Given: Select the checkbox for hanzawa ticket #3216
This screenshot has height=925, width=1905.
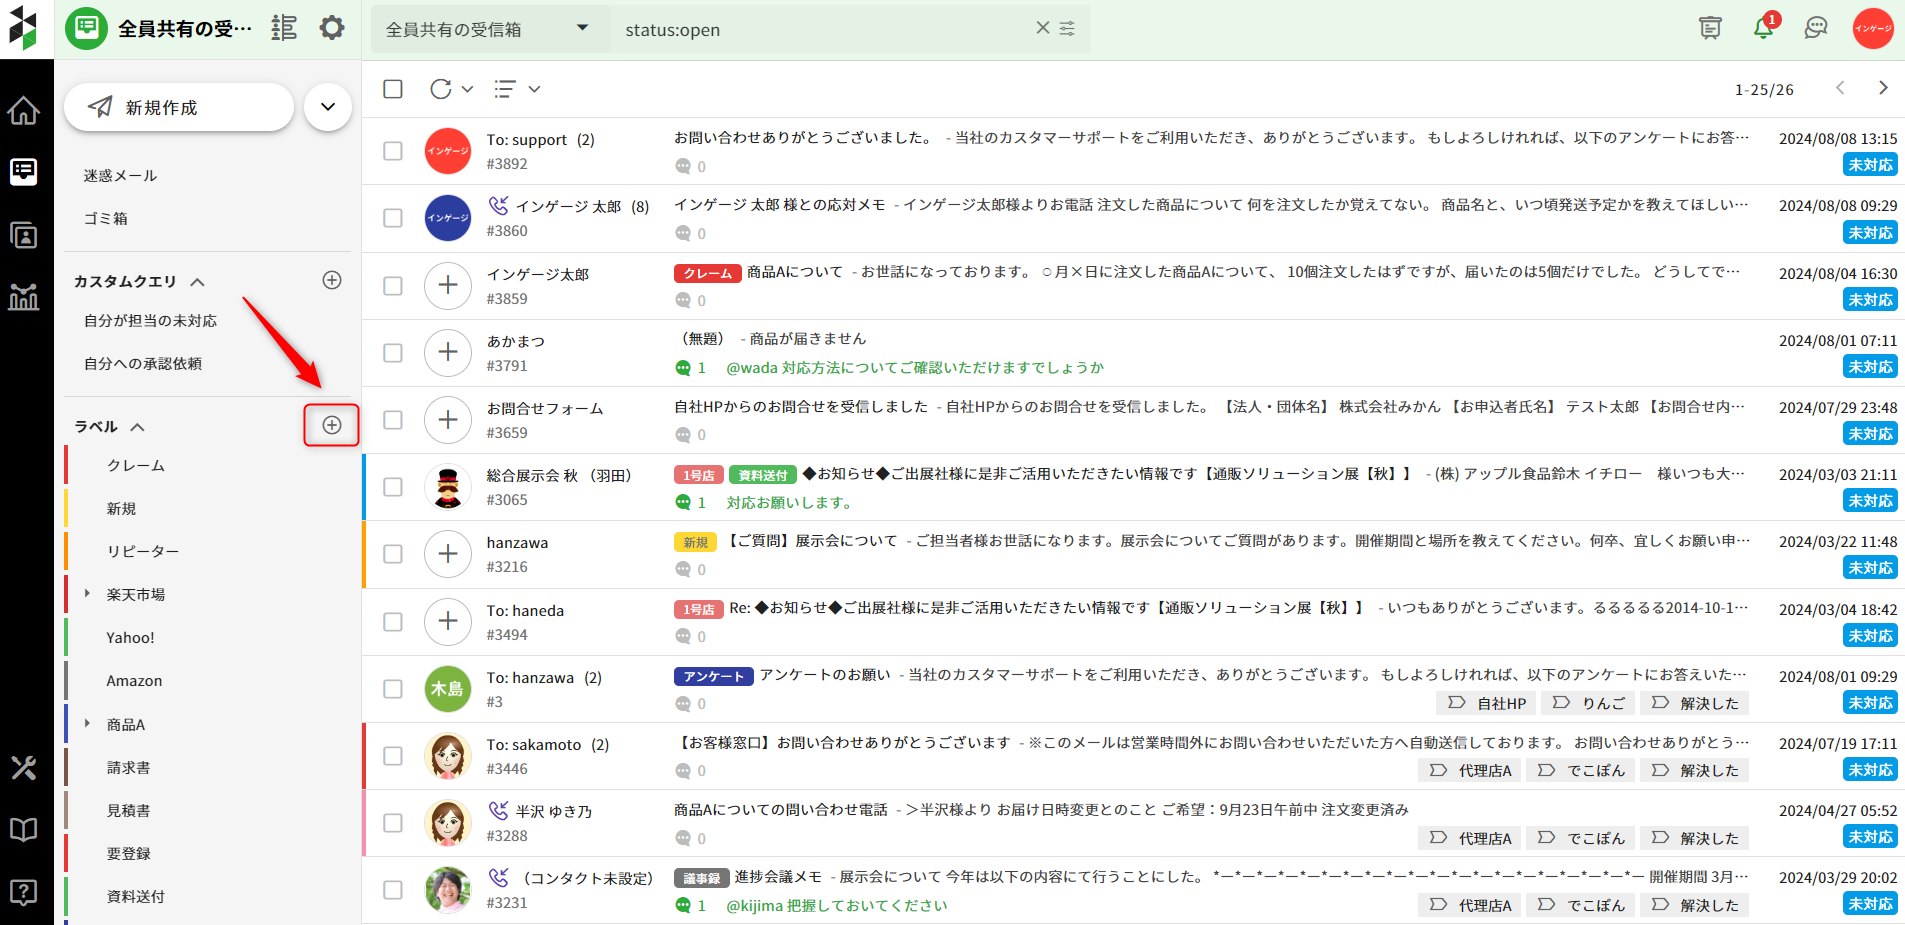Looking at the screenshot, I should (x=393, y=554).
